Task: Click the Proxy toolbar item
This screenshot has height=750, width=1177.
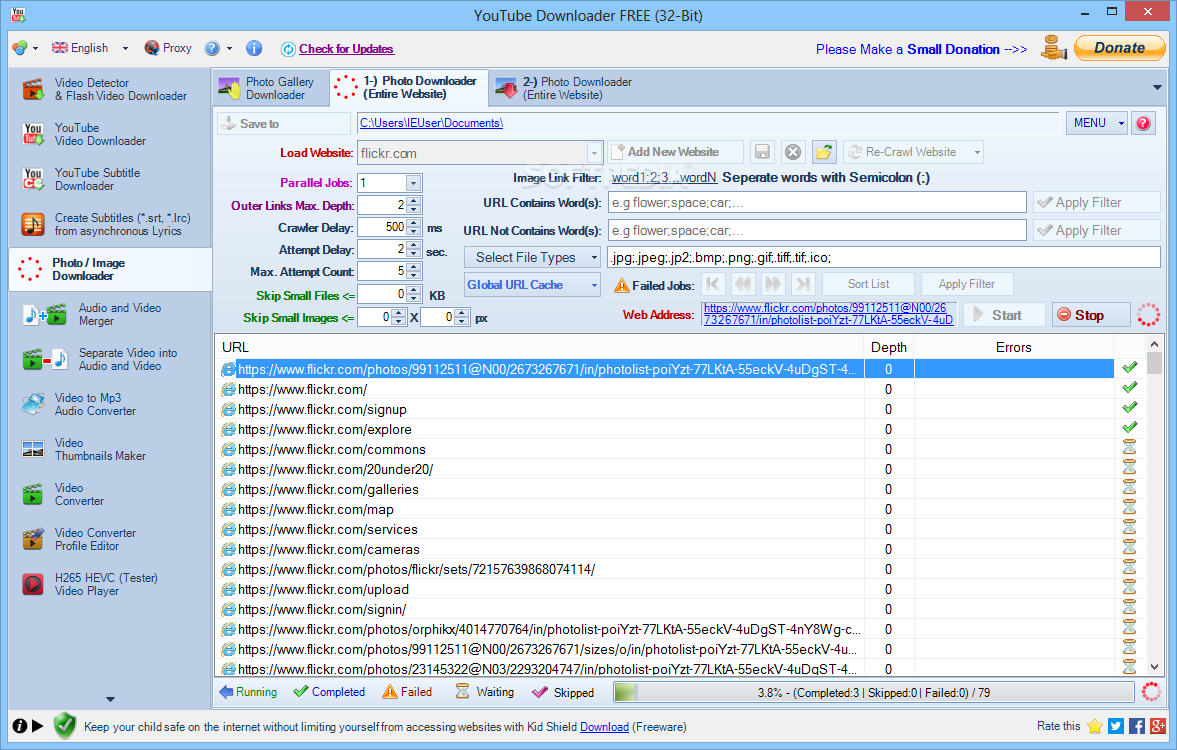Action: 168,48
